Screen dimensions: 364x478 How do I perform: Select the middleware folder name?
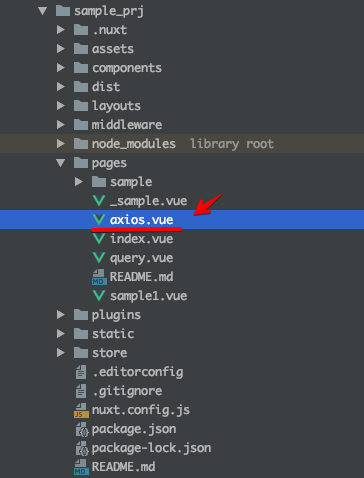click(x=127, y=125)
